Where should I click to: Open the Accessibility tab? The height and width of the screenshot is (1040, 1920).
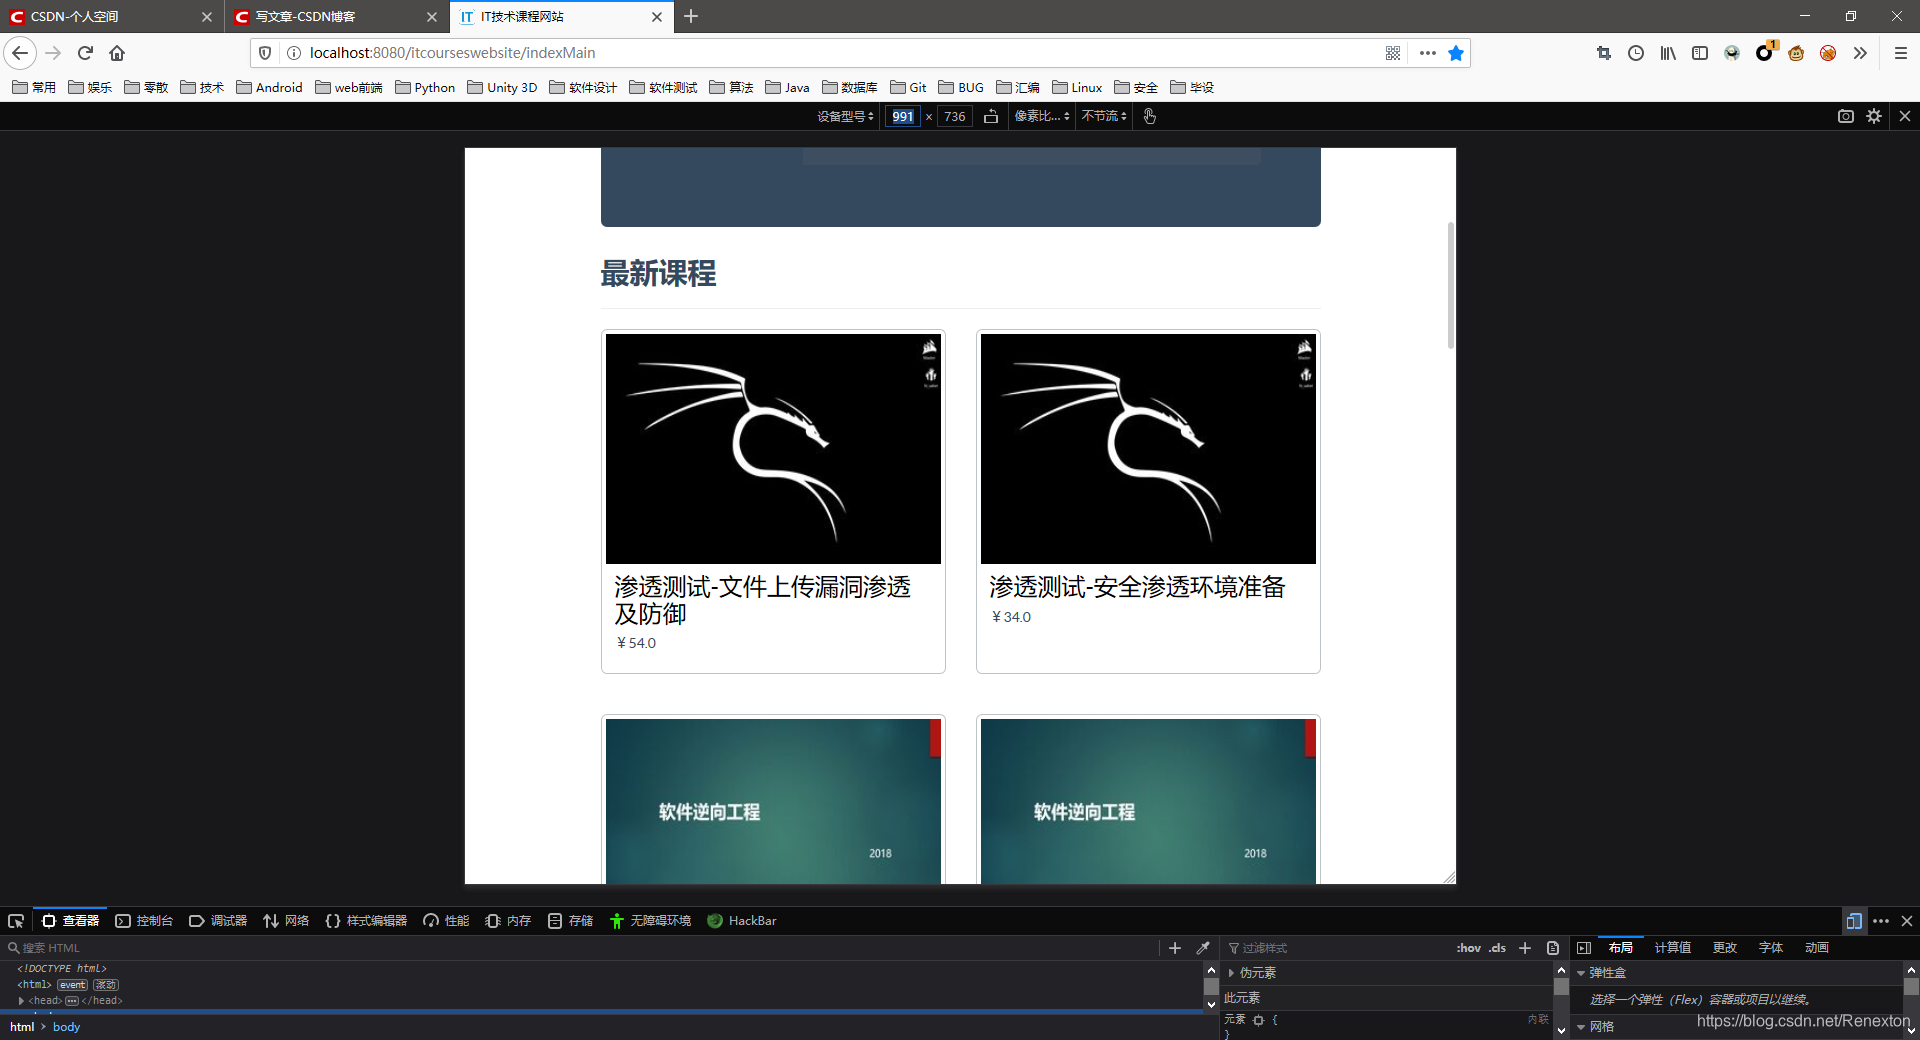pos(650,921)
